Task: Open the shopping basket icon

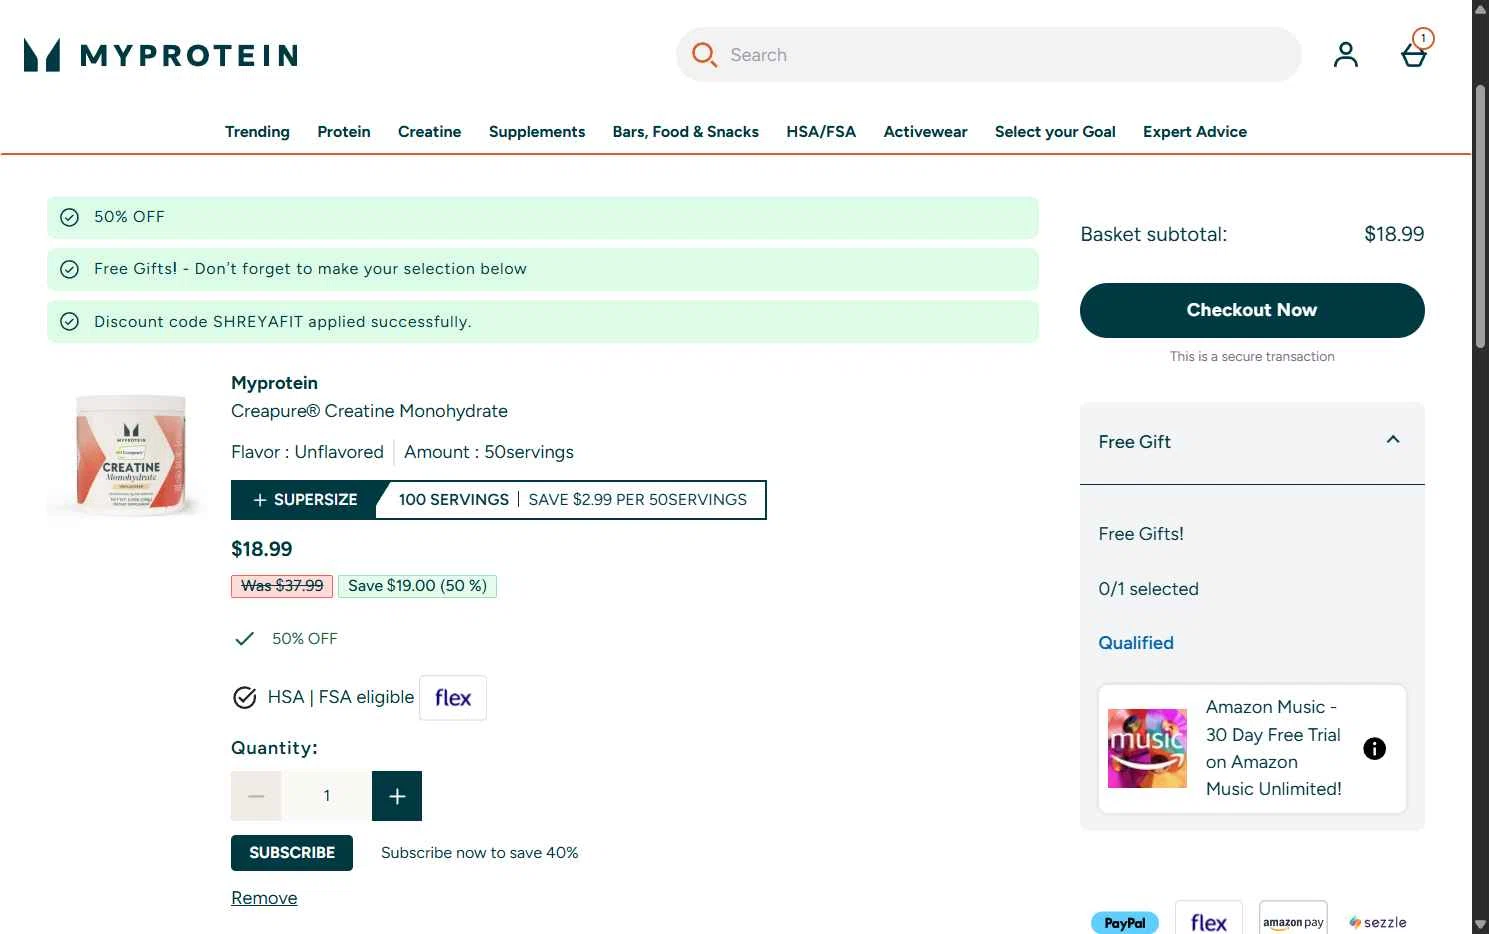Action: click(x=1413, y=54)
